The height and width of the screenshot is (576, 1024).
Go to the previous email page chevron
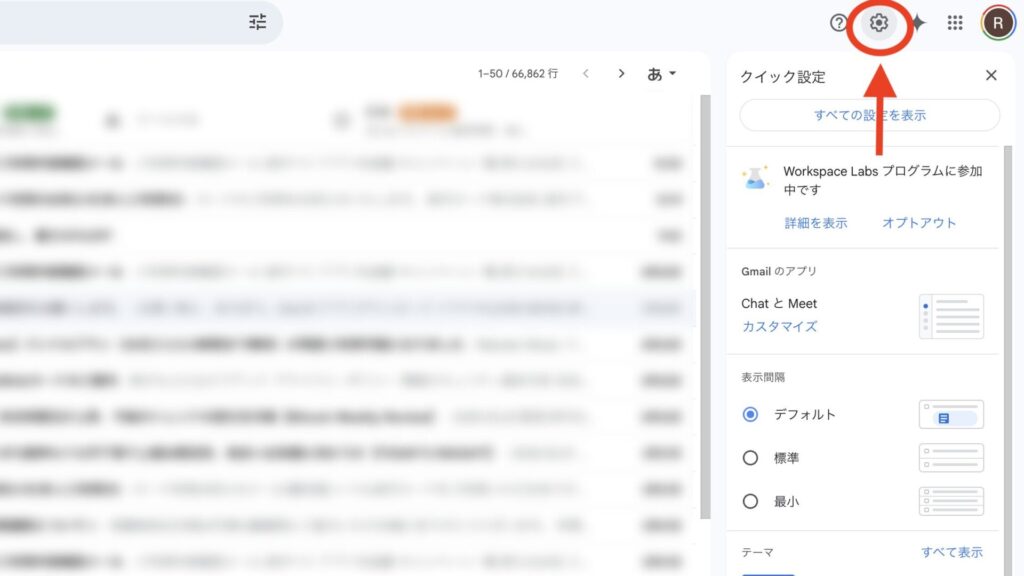586,73
